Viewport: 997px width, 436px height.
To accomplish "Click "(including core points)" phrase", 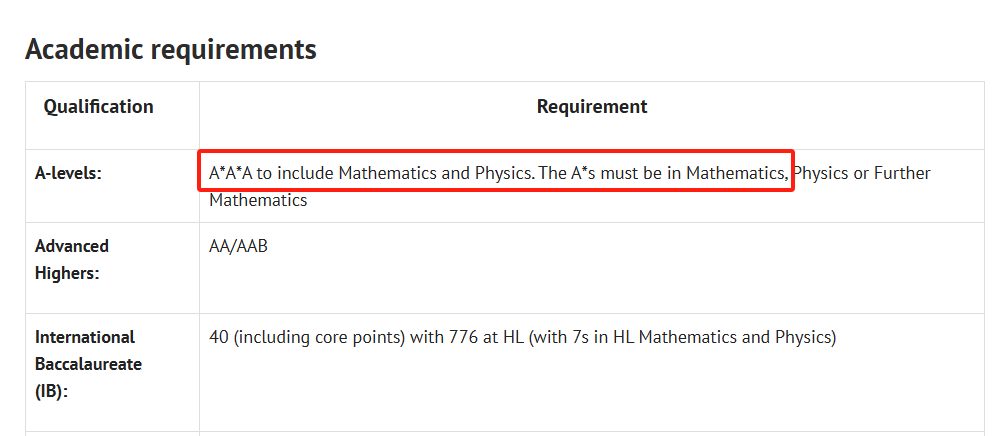I will [319, 337].
